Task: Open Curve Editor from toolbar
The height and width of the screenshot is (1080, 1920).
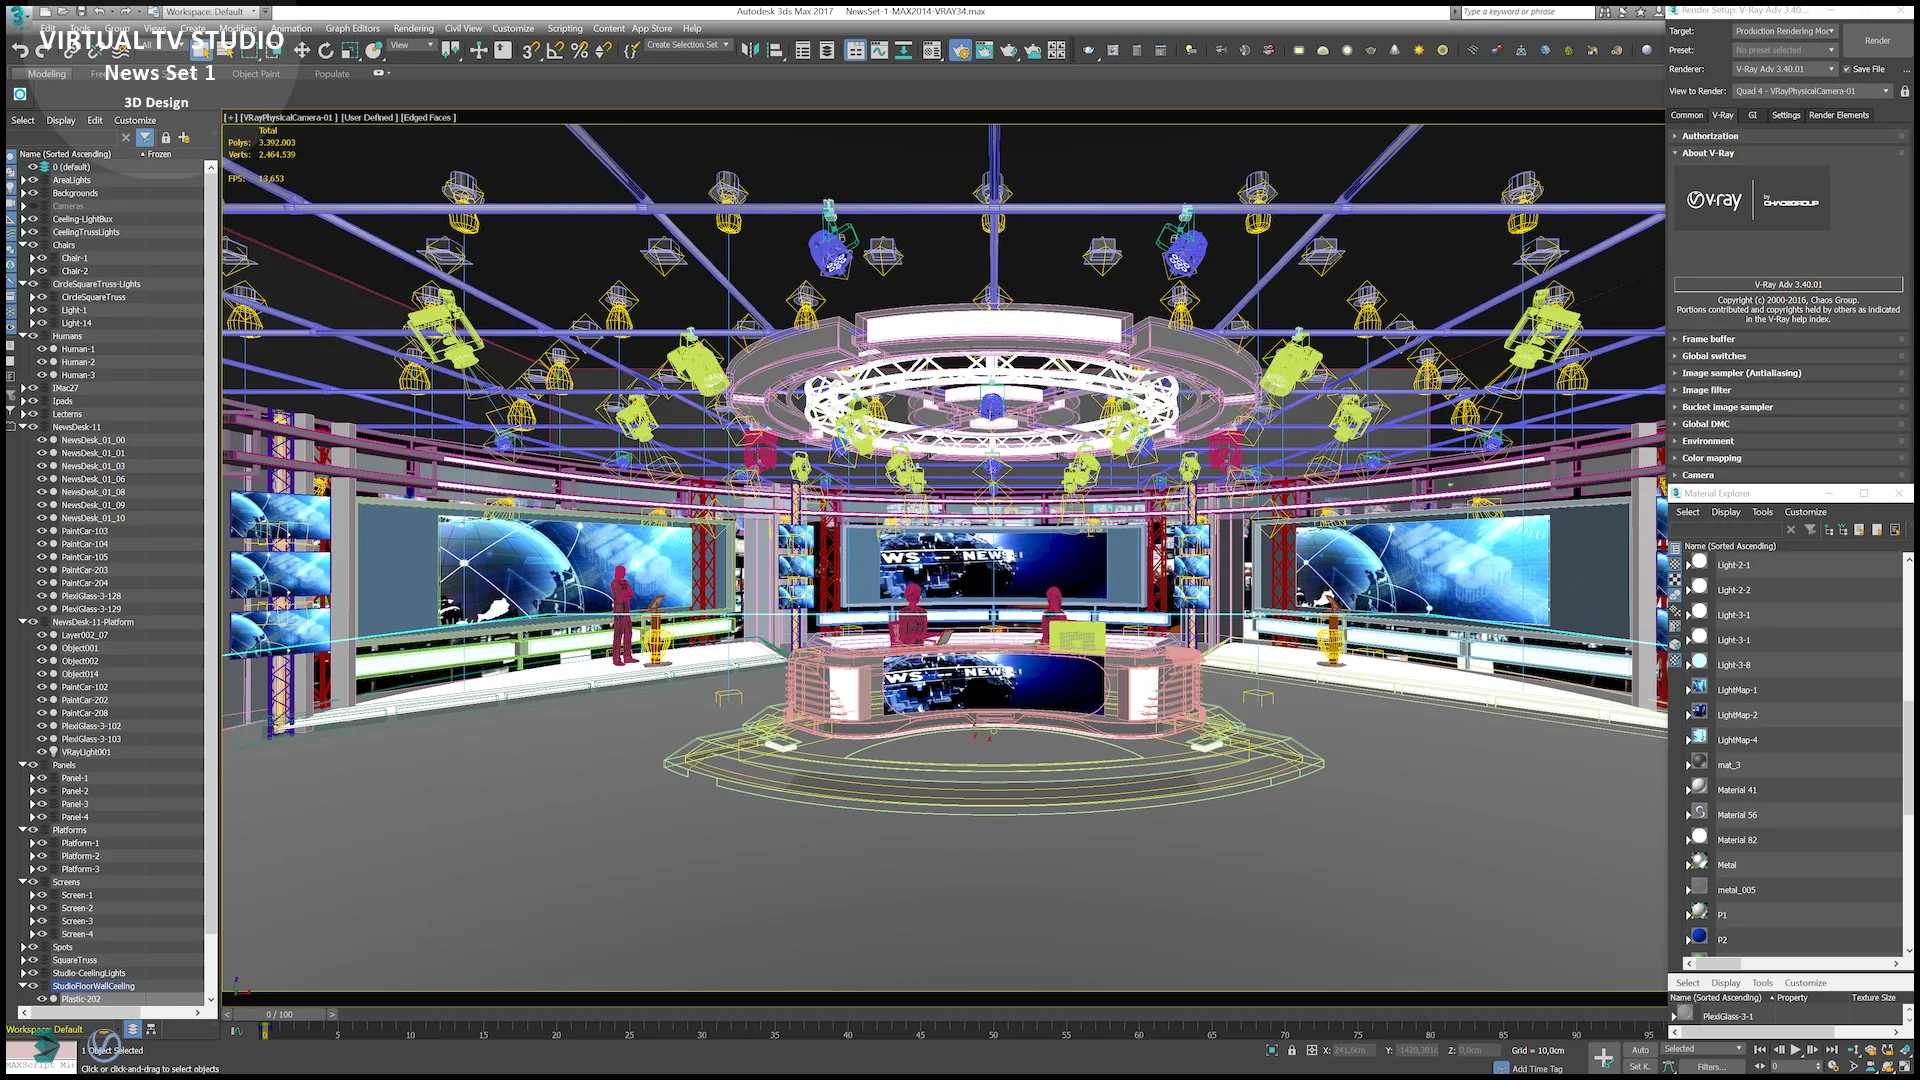Action: tap(879, 50)
